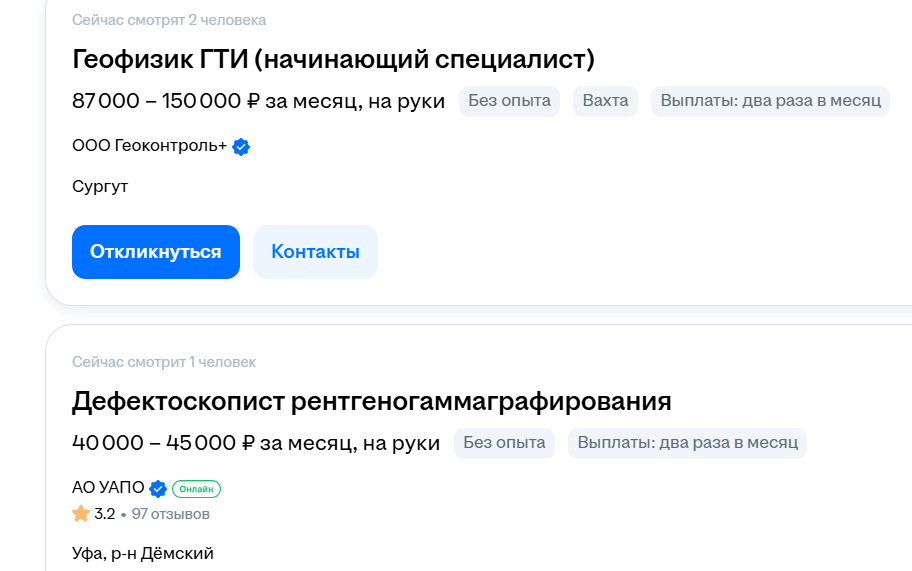This screenshot has height=571, width=912.
Task: Click the verified badge next to ООО Геоконтроль+
Action: [x=241, y=147]
